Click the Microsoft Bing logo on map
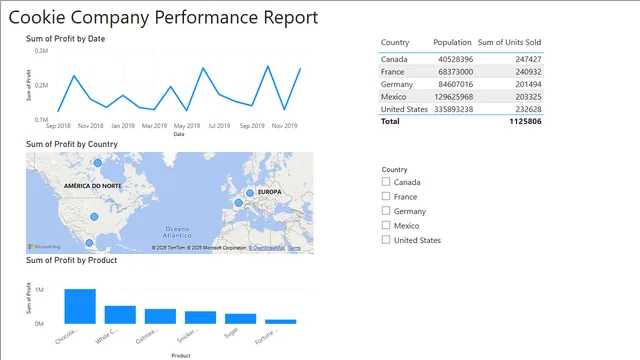The image size is (640, 360). click(x=44, y=247)
